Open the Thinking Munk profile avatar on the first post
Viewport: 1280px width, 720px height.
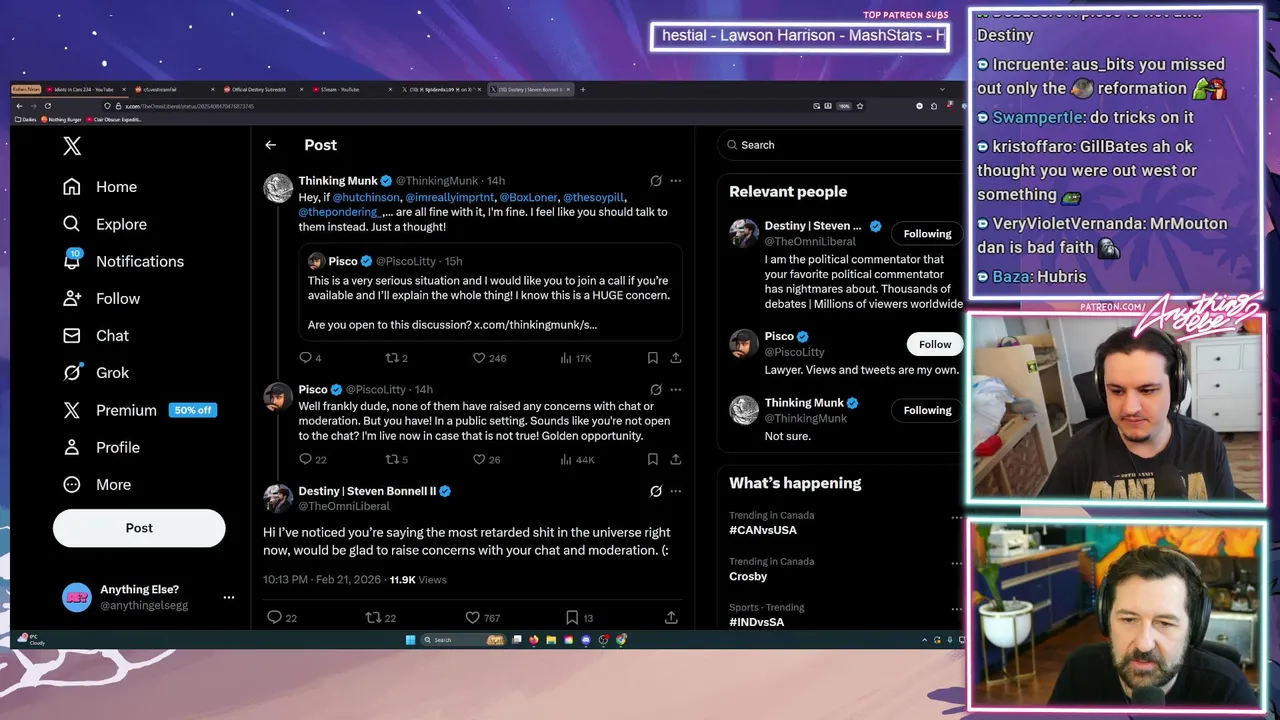point(278,188)
